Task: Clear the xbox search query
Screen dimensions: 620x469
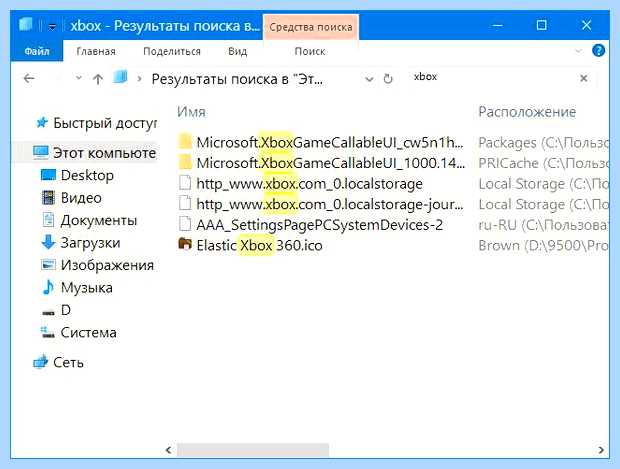Action: pos(583,78)
